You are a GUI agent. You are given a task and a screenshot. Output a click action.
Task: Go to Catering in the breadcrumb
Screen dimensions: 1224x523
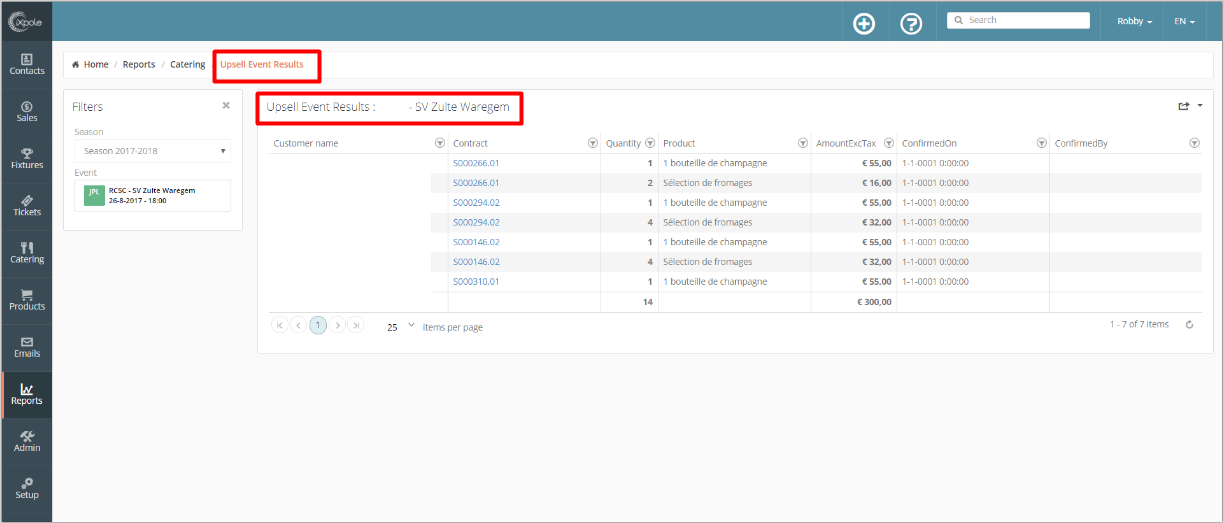[x=187, y=64]
